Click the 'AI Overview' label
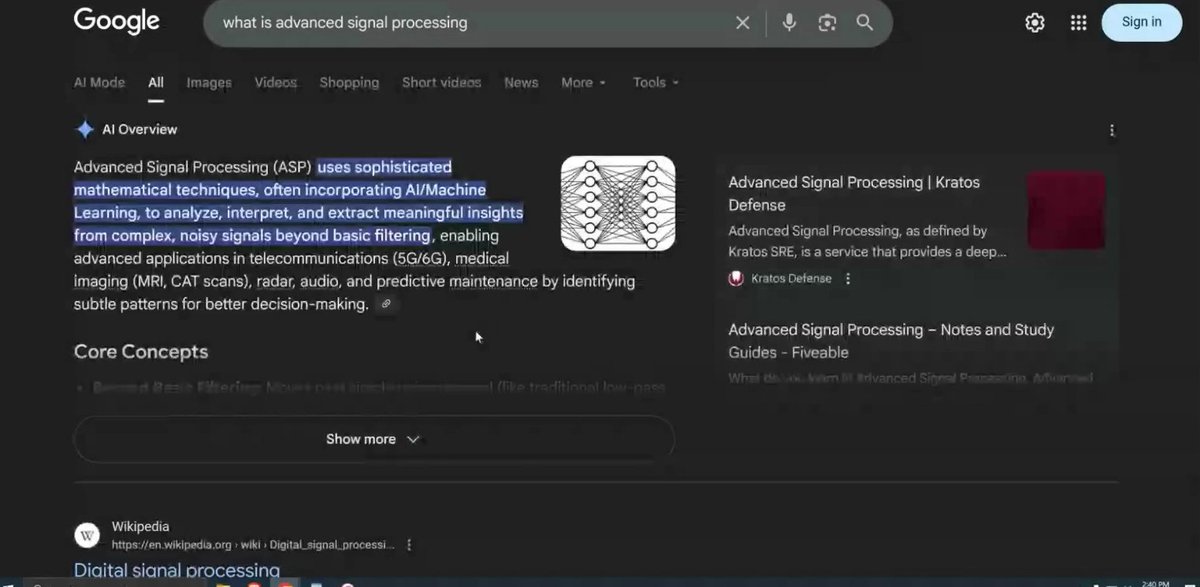 coord(140,130)
